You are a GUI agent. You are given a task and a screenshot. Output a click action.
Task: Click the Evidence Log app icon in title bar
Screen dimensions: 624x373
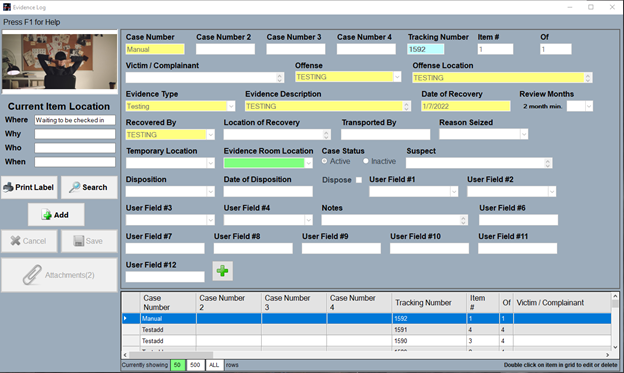[7, 7]
